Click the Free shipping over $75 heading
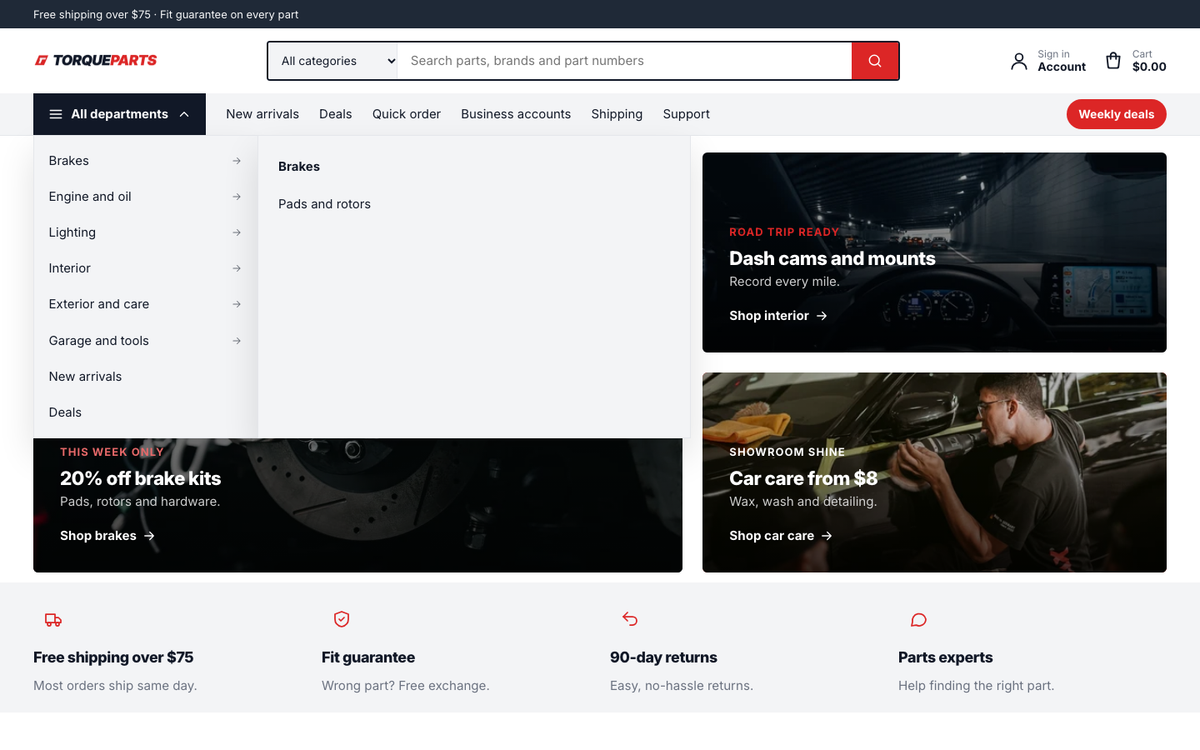1200x750 pixels. click(x=113, y=657)
